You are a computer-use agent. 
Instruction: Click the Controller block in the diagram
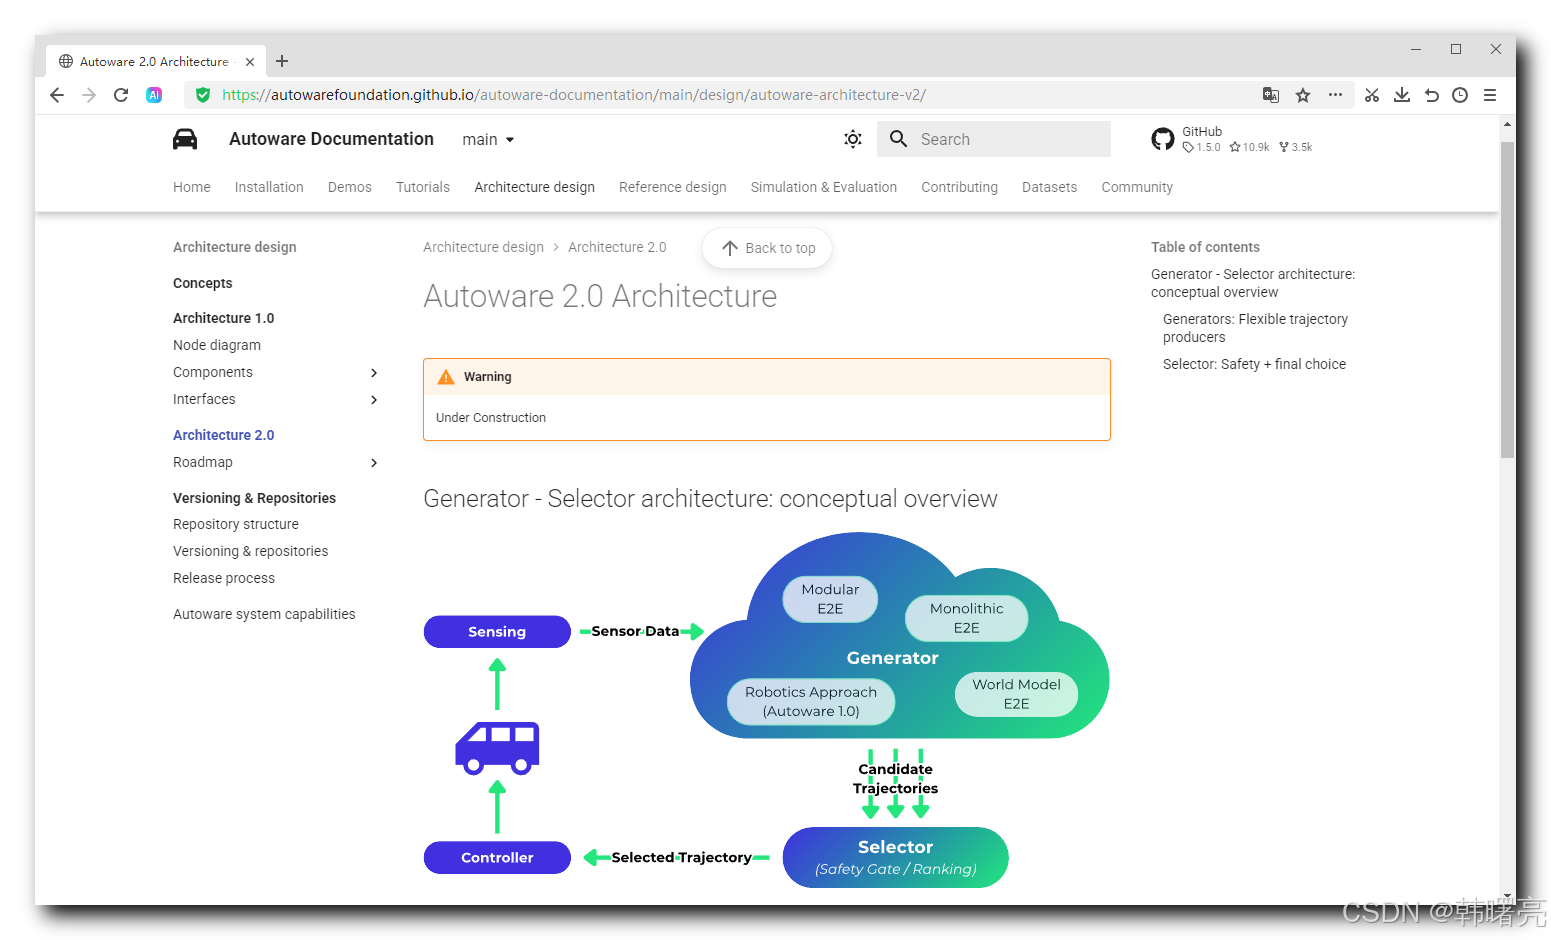tap(497, 858)
